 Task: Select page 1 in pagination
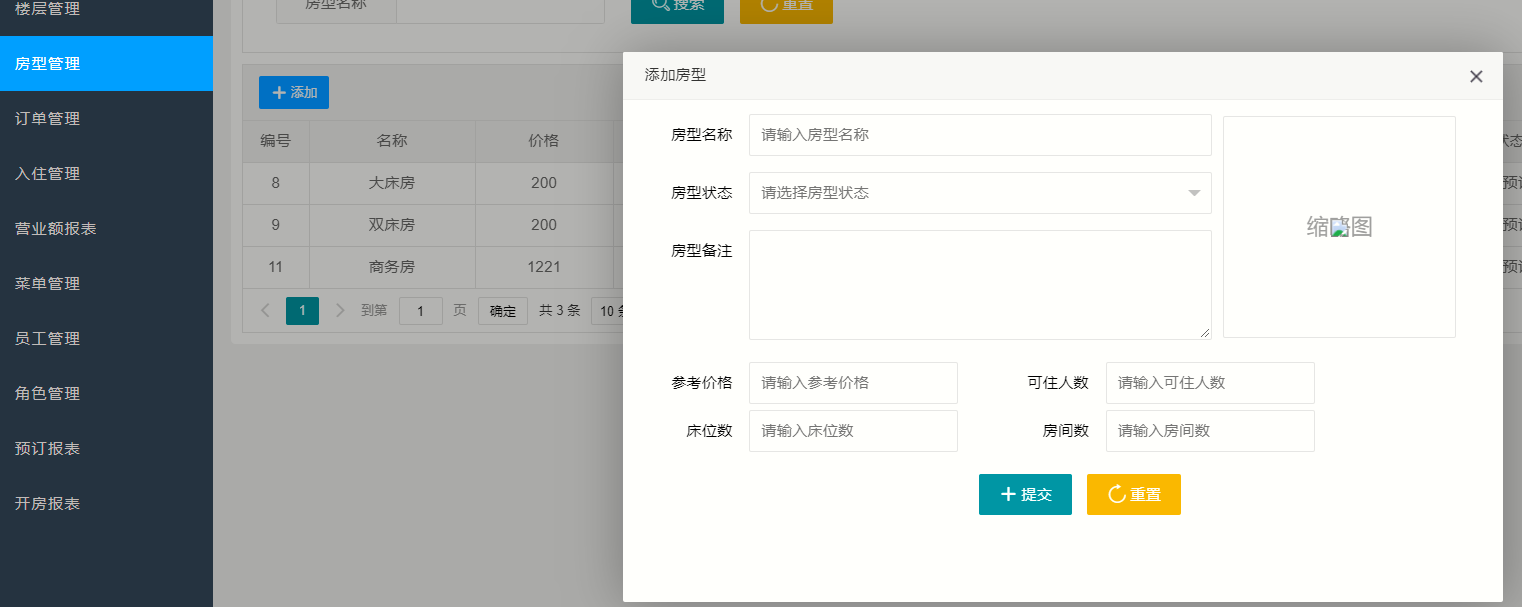(302, 311)
